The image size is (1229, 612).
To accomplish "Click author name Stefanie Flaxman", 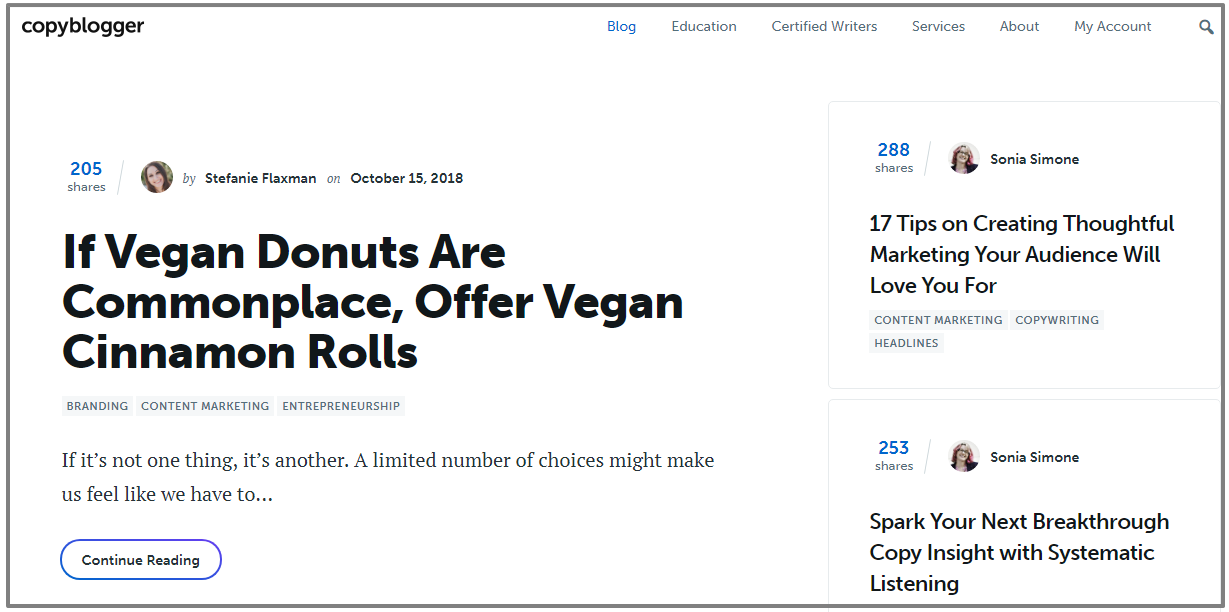I will (260, 177).
